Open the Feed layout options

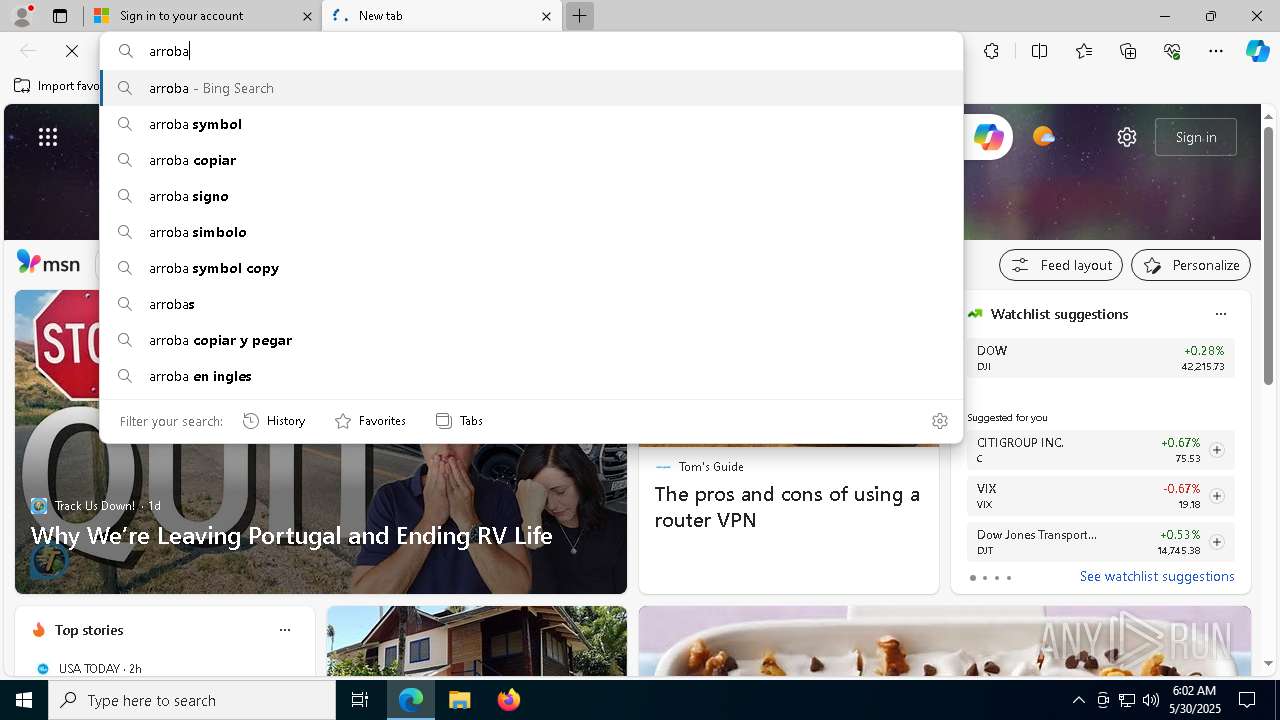(x=1061, y=265)
